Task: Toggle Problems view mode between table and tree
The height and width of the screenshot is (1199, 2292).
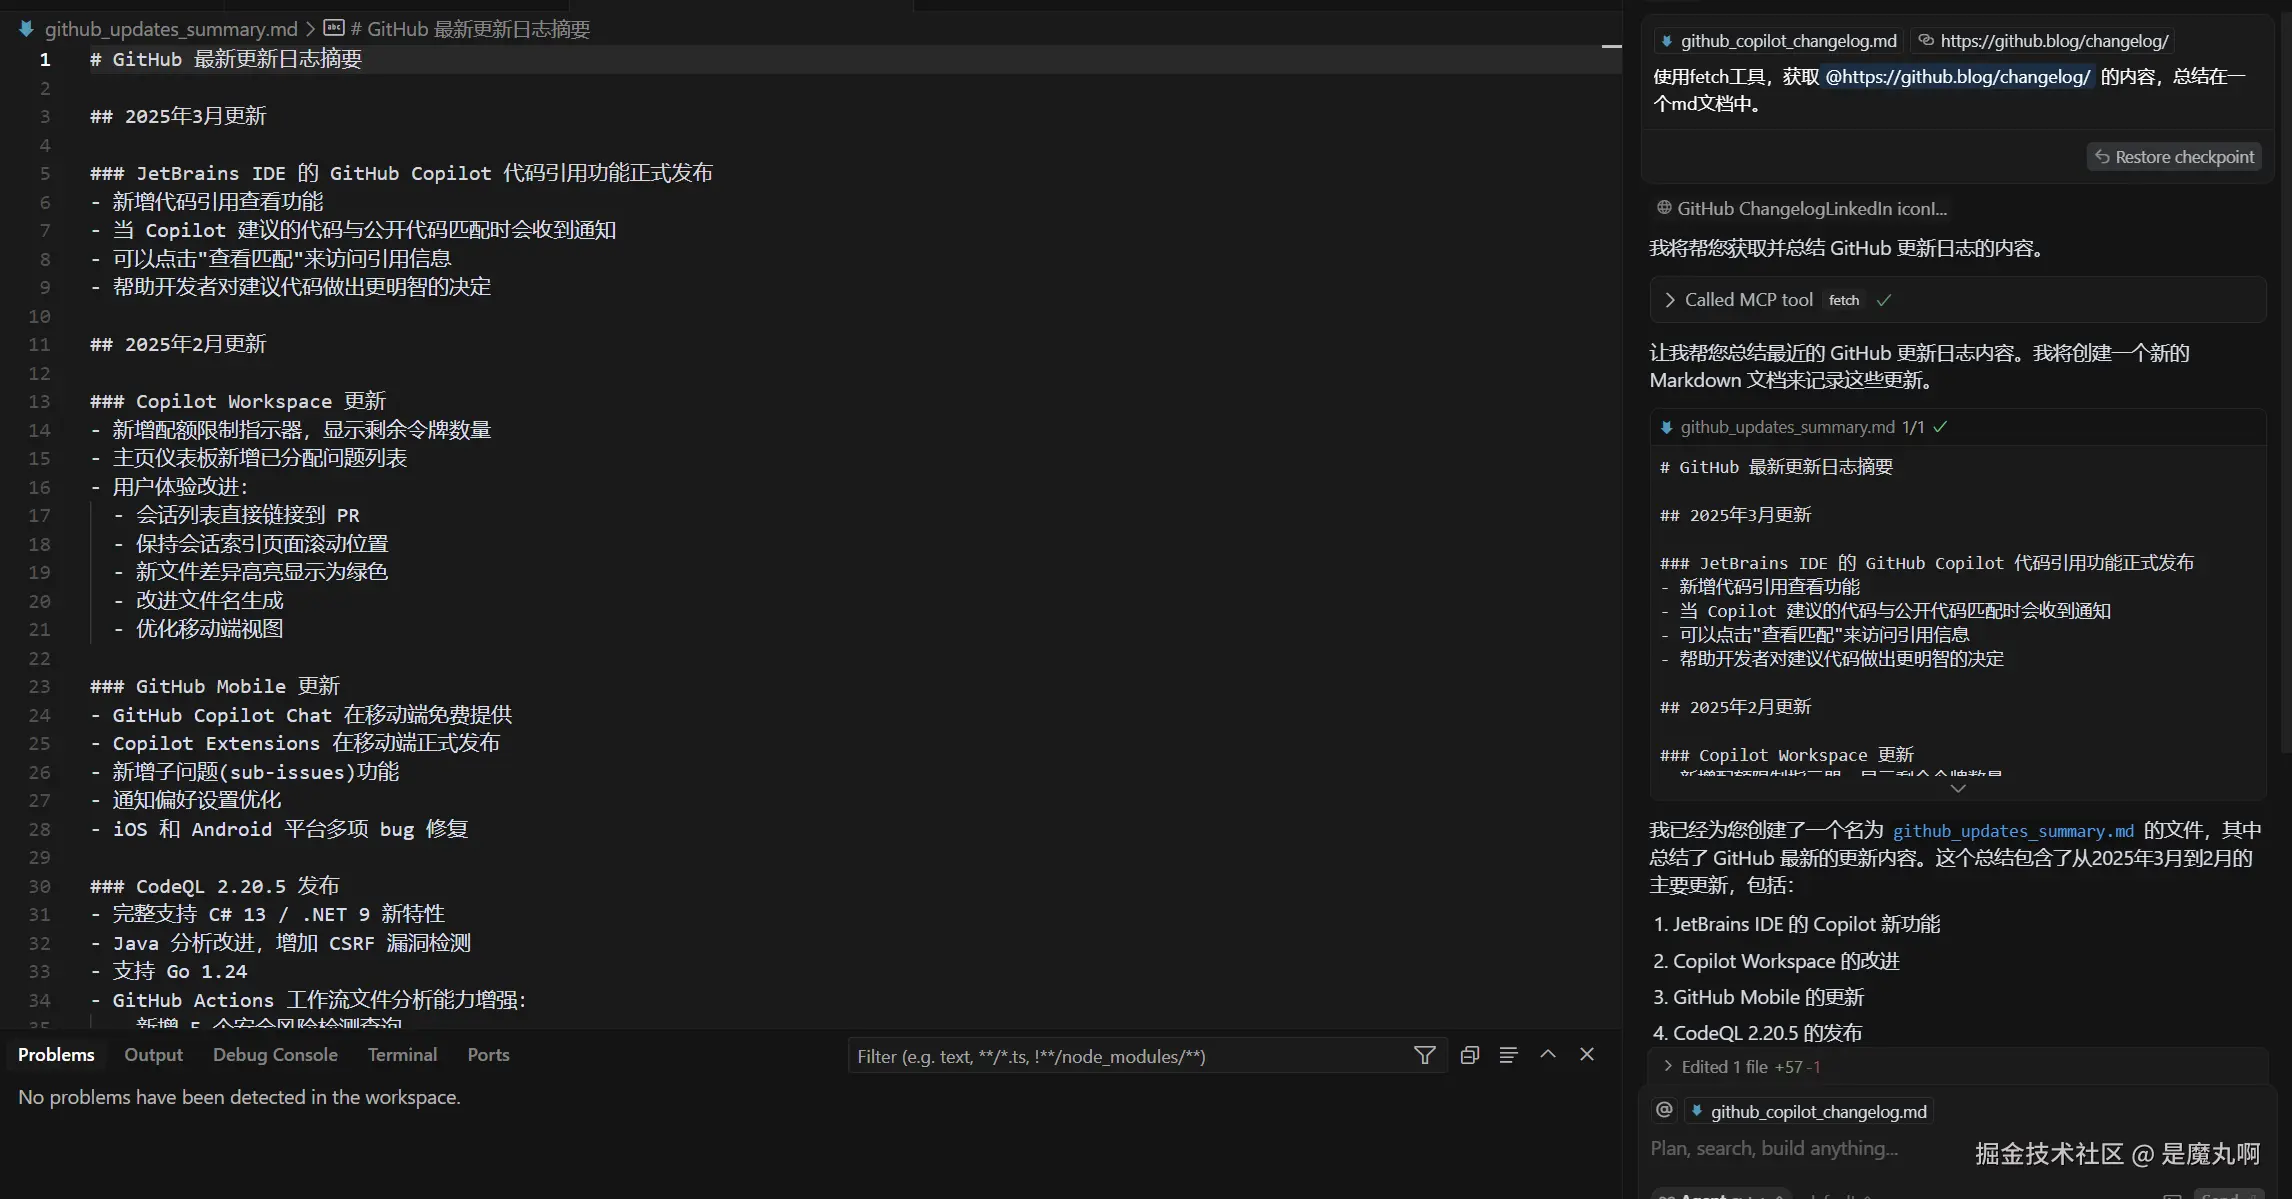Action: 1508,1055
